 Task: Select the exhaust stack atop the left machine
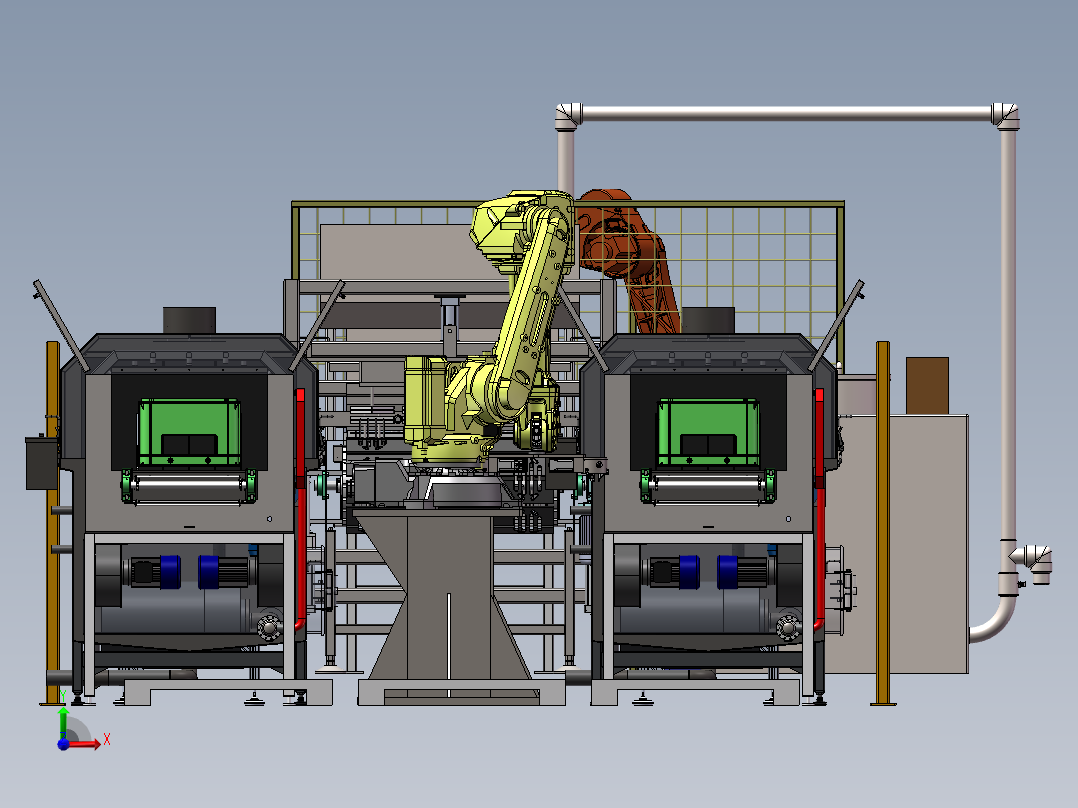(189, 320)
